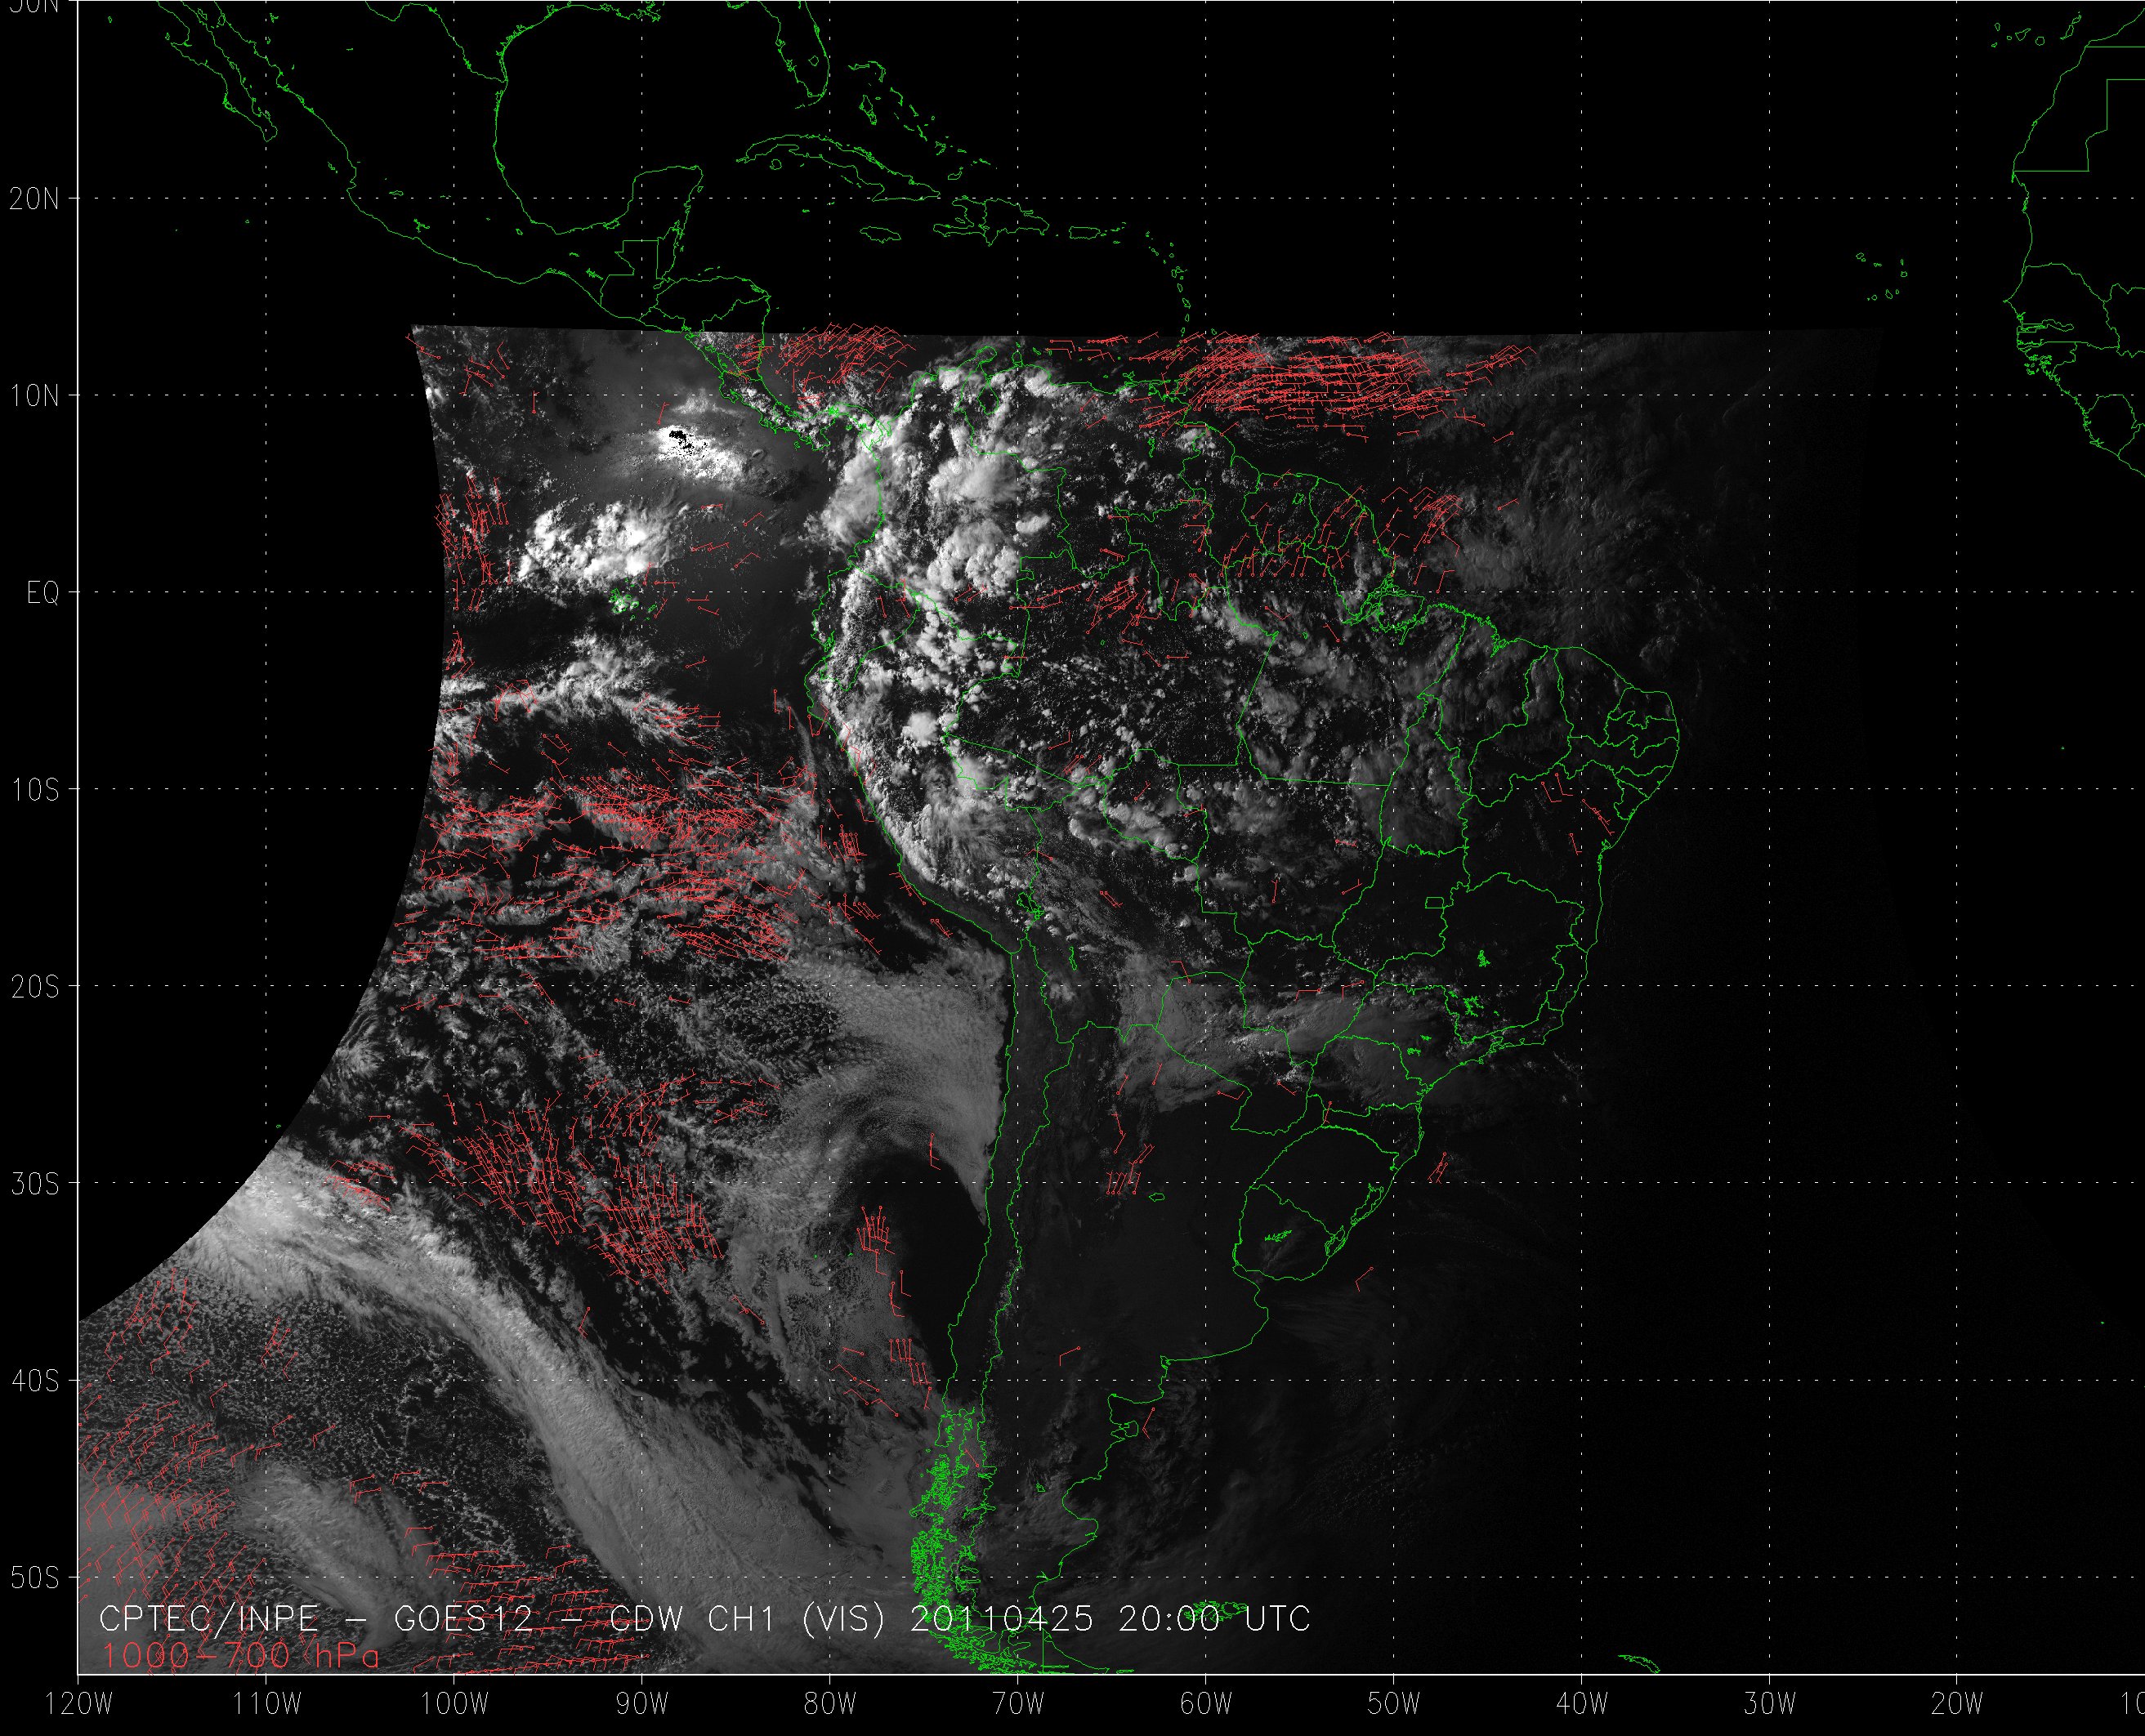This screenshot has width=2145, height=1736.
Task: Click the 50S latitude label
Action: (x=35, y=1578)
